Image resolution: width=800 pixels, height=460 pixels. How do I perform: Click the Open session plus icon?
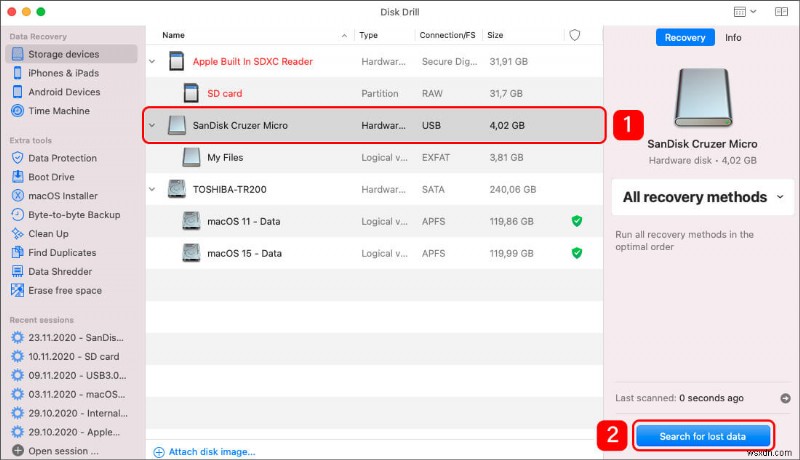pyautogui.click(x=18, y=451)
